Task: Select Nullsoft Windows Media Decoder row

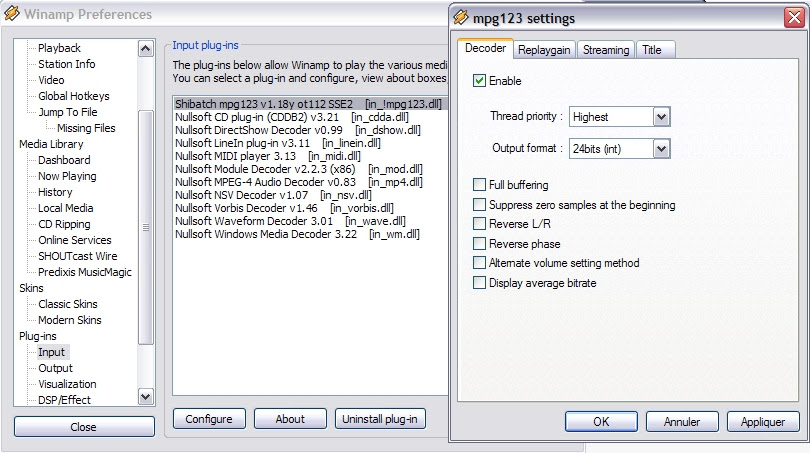Action: point(297,234)
